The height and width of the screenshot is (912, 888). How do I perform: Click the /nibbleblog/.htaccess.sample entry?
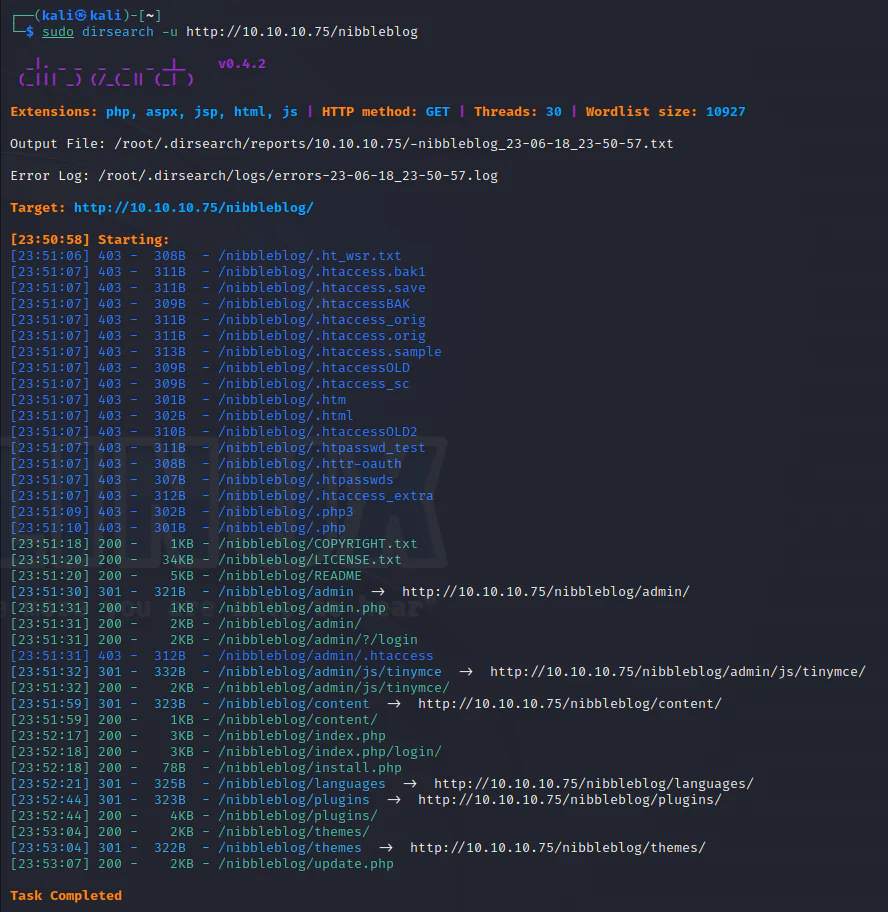tap(330, 352)
